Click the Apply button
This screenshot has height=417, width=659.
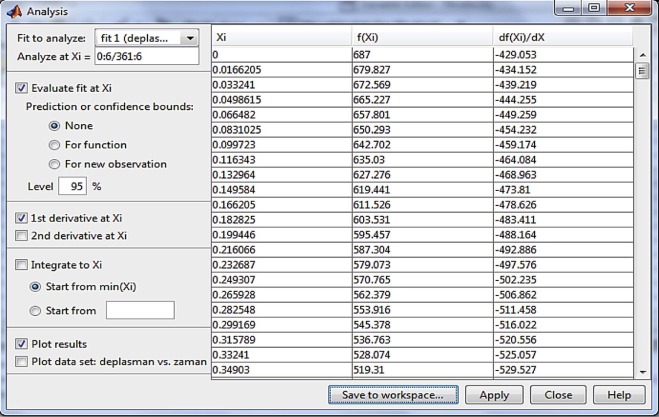(494, 395)
